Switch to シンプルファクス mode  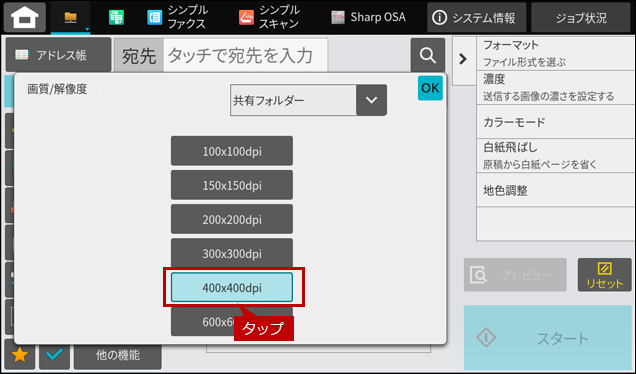click(x=177, y=17)
